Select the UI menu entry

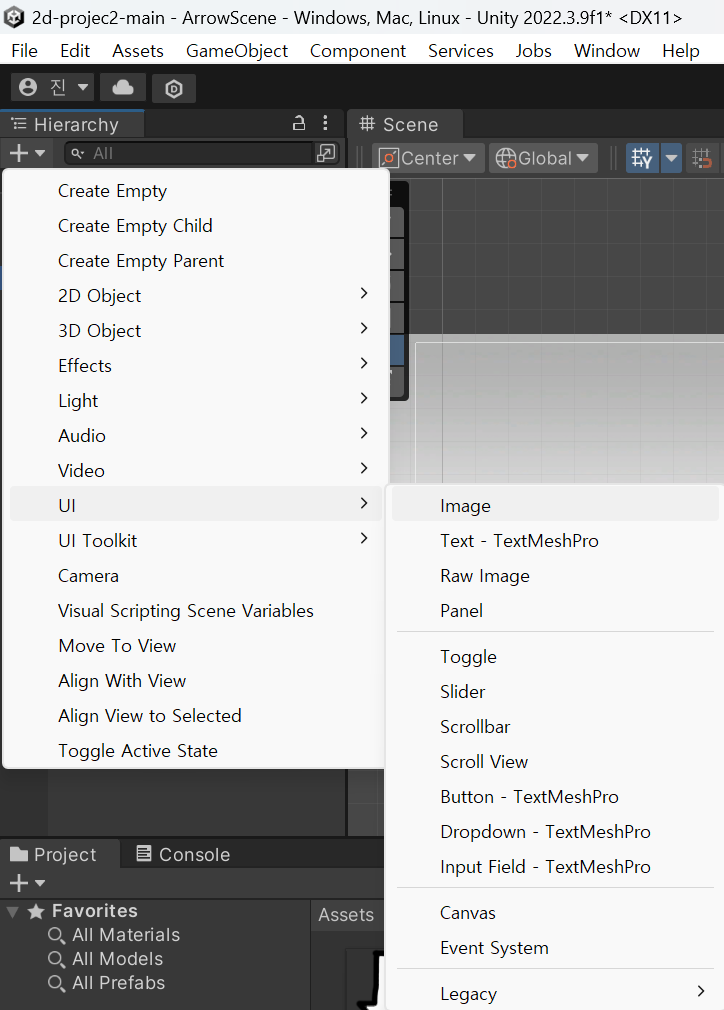[x=196, y=506]
